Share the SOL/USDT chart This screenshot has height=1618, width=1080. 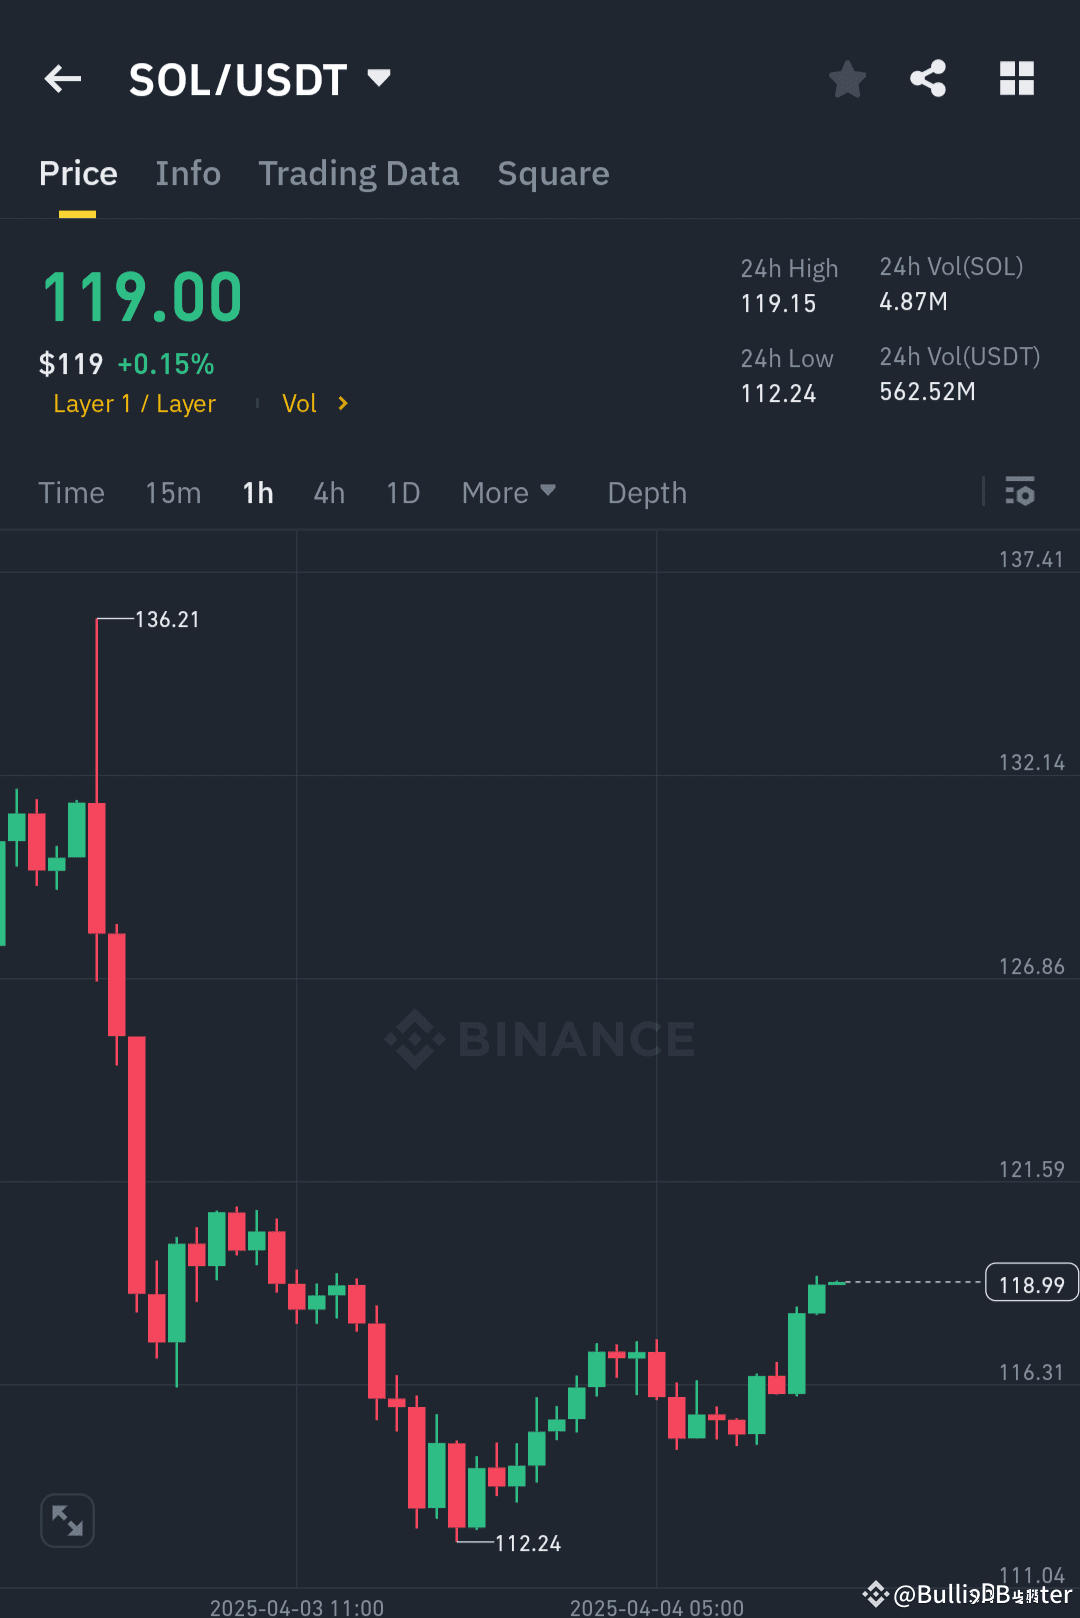927,79
